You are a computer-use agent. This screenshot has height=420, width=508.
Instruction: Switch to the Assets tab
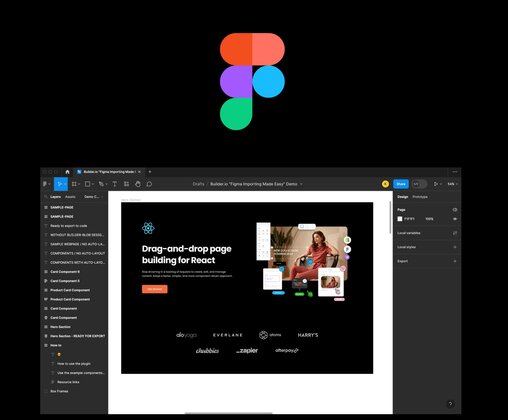(x=70, y=197)
